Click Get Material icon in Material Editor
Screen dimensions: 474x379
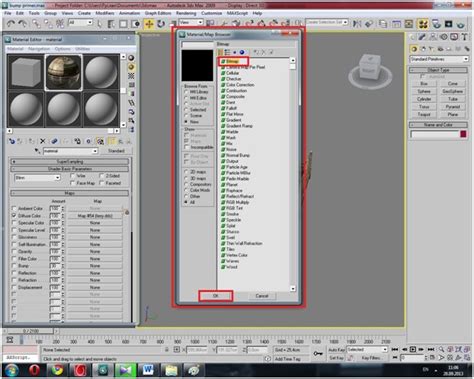tap(12, 141)
